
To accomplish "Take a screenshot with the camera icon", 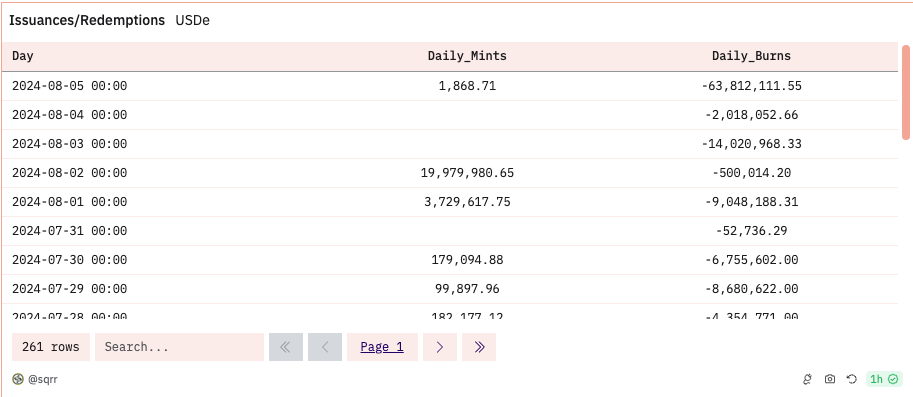I will [x=830, y=379].
